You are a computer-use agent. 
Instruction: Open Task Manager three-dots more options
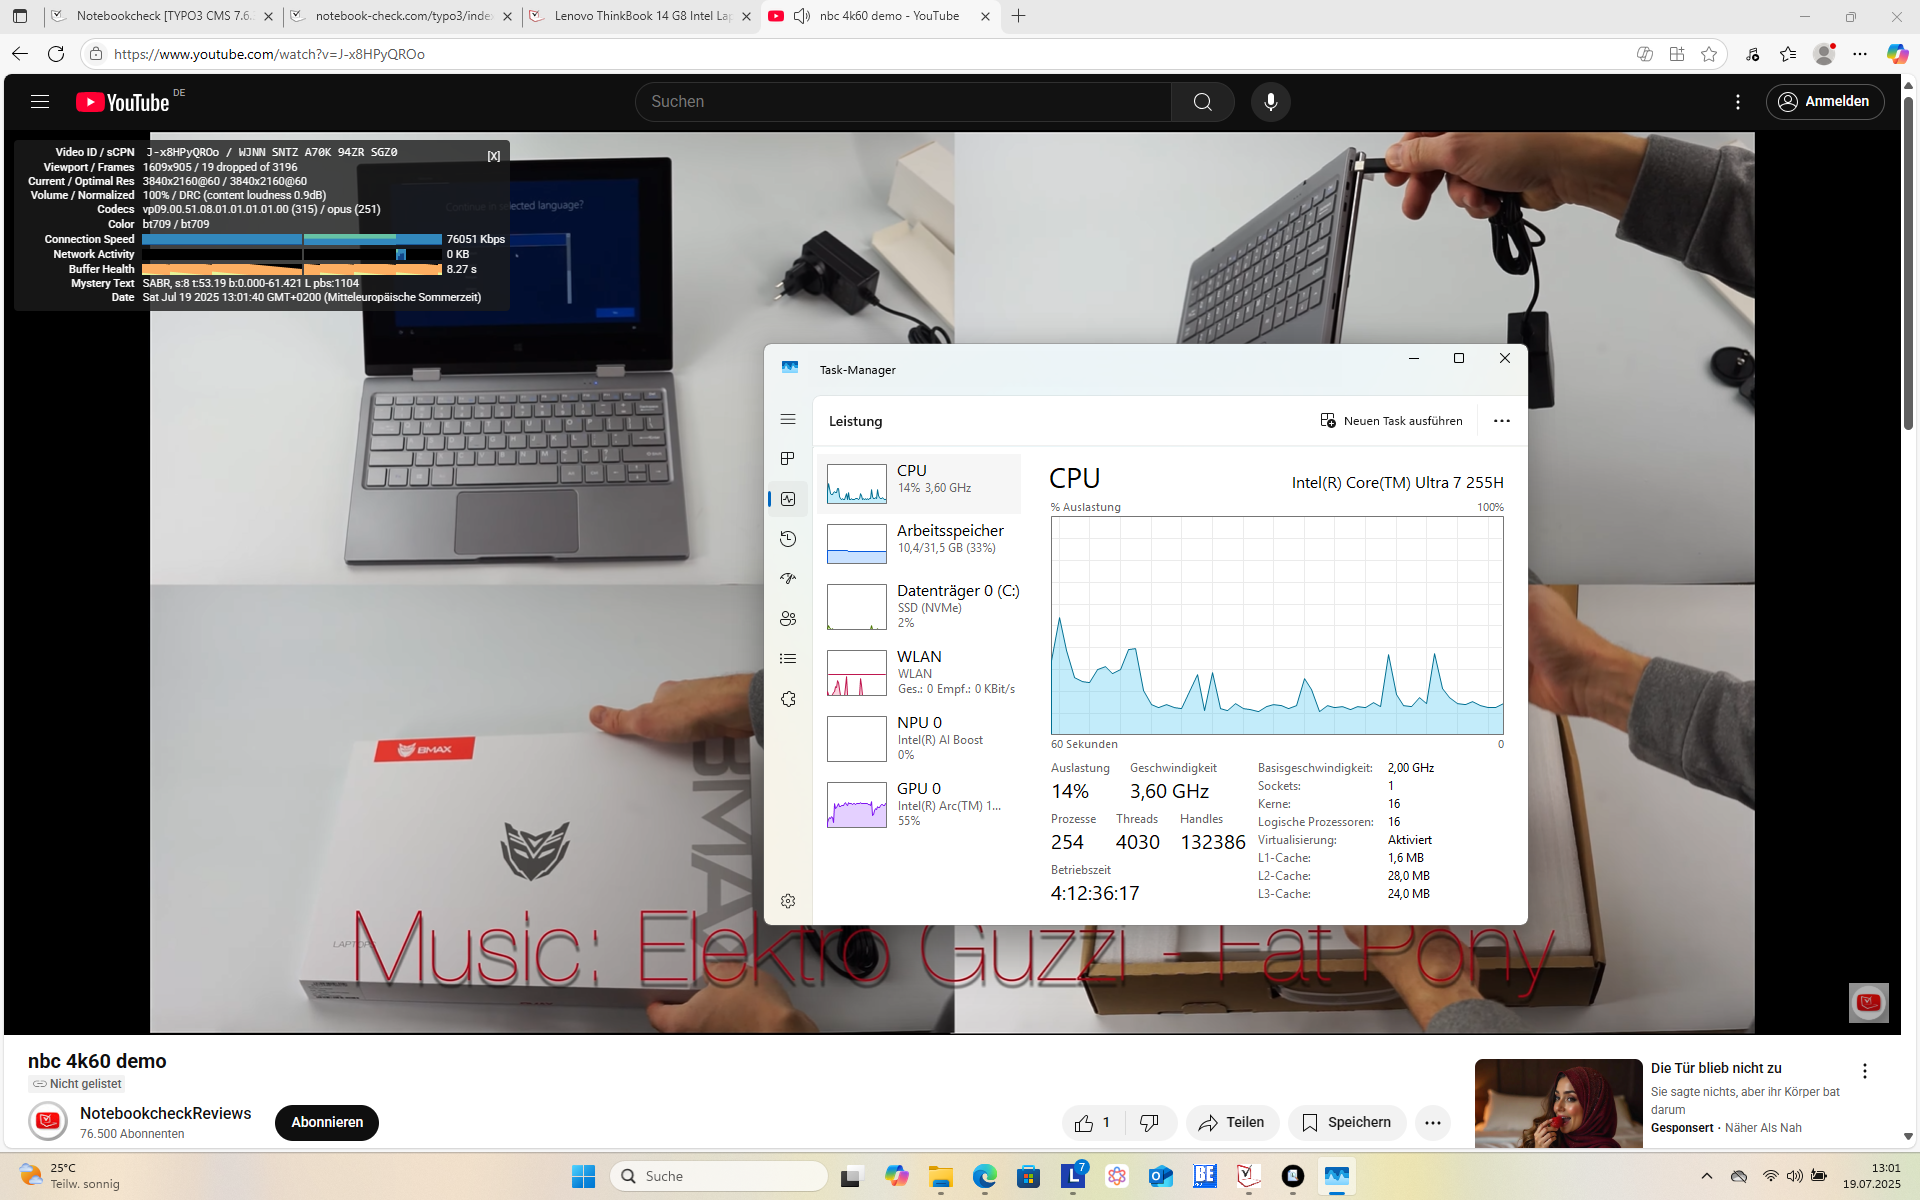[x=1501, y=421]
